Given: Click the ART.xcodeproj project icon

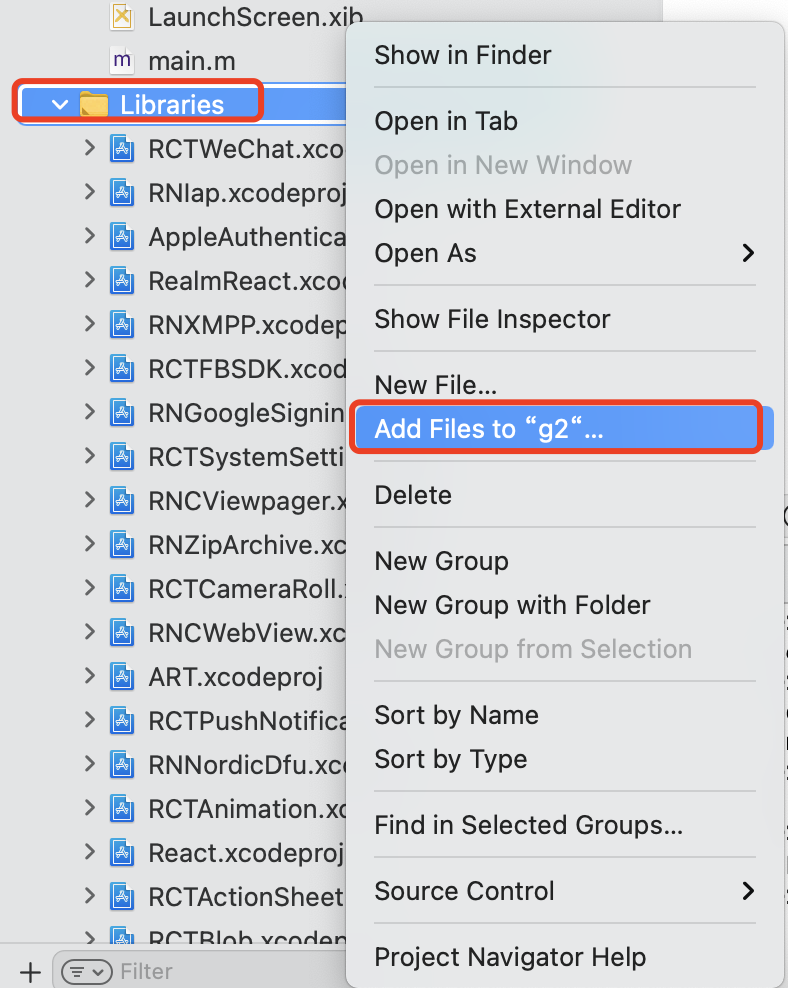Looking at the screenshot, I should [122, 677].
